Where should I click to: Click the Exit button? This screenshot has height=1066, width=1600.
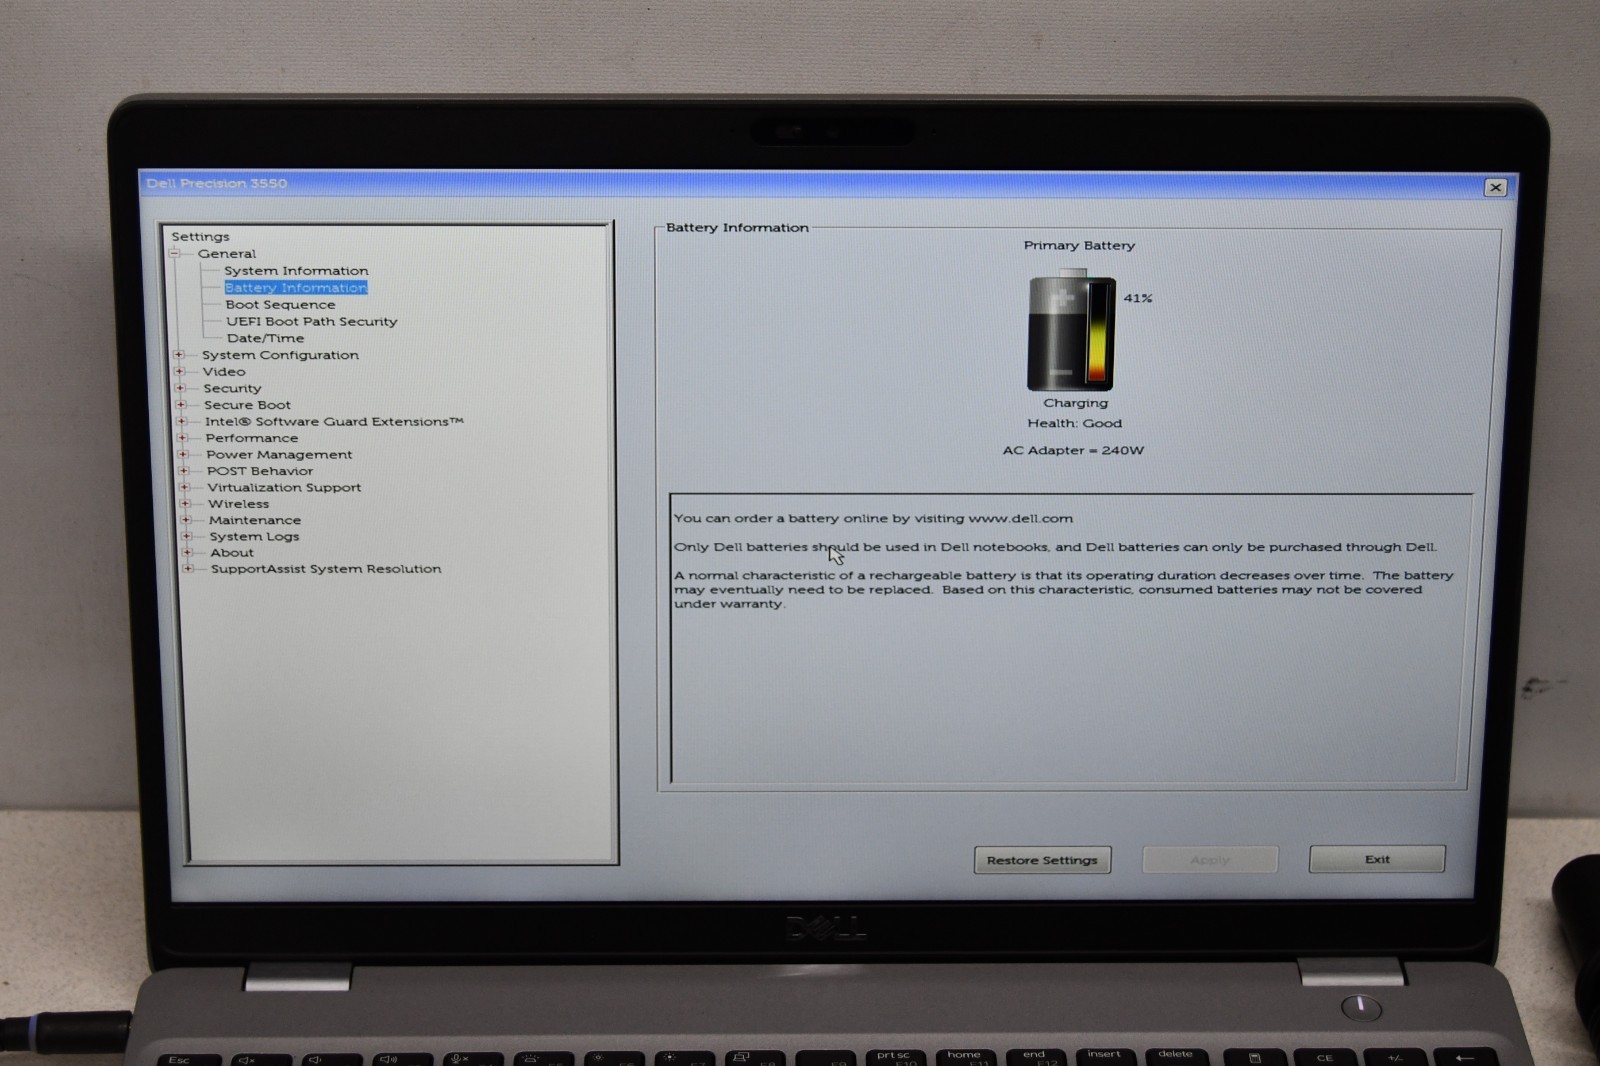coord(1377,859)
